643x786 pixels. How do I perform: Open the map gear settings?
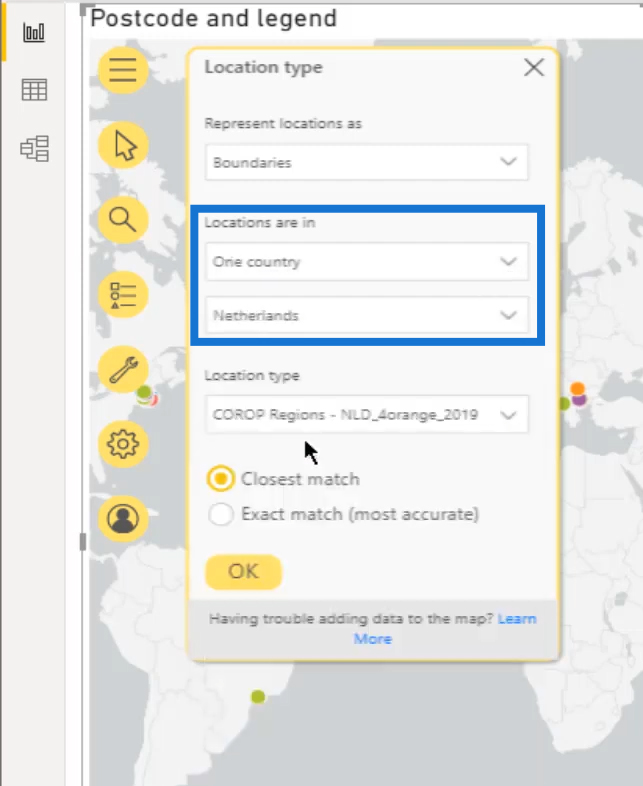[123, 444]
